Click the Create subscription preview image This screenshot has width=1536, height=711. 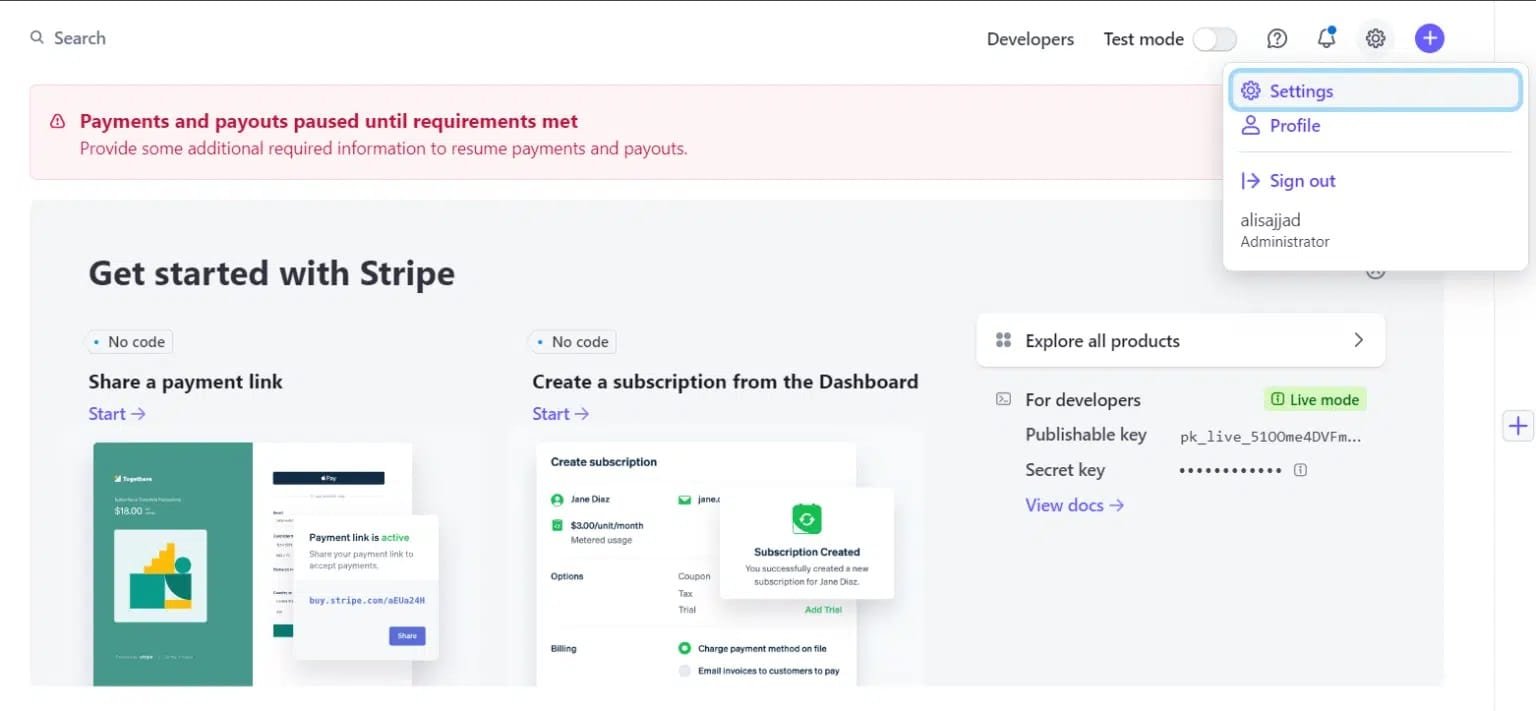[x=715, y=564]
